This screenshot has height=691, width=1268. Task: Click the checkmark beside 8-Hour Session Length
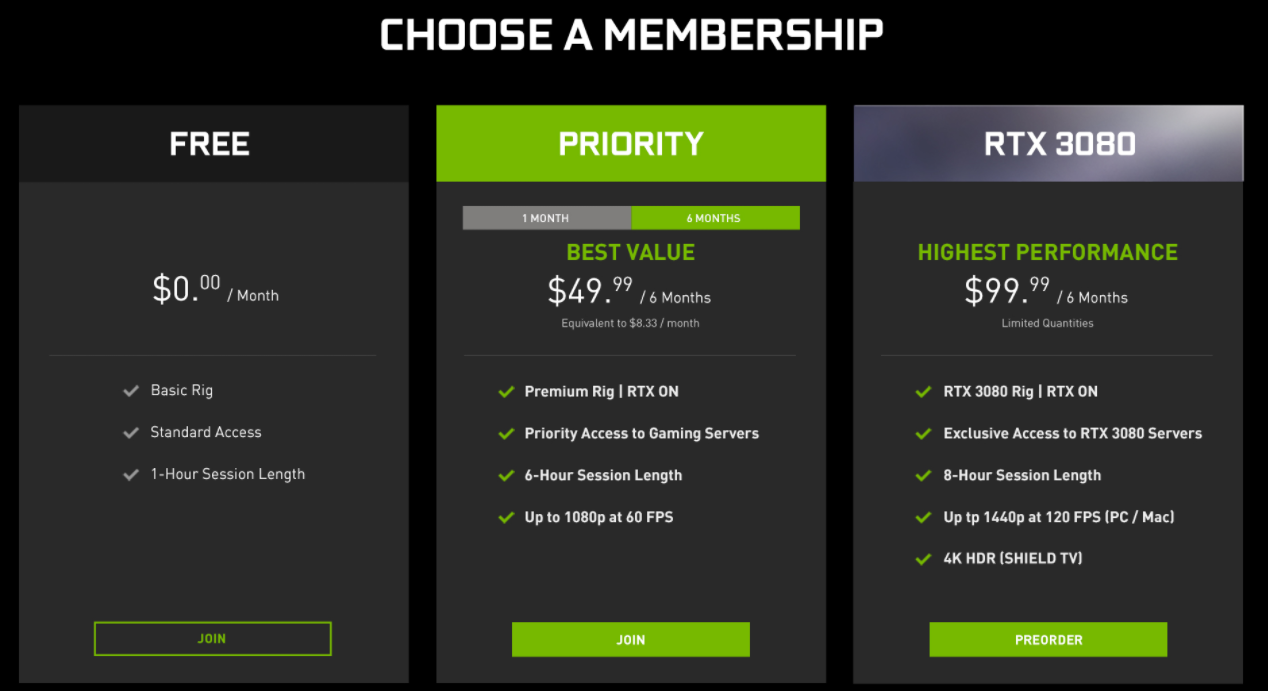[924, 476]
